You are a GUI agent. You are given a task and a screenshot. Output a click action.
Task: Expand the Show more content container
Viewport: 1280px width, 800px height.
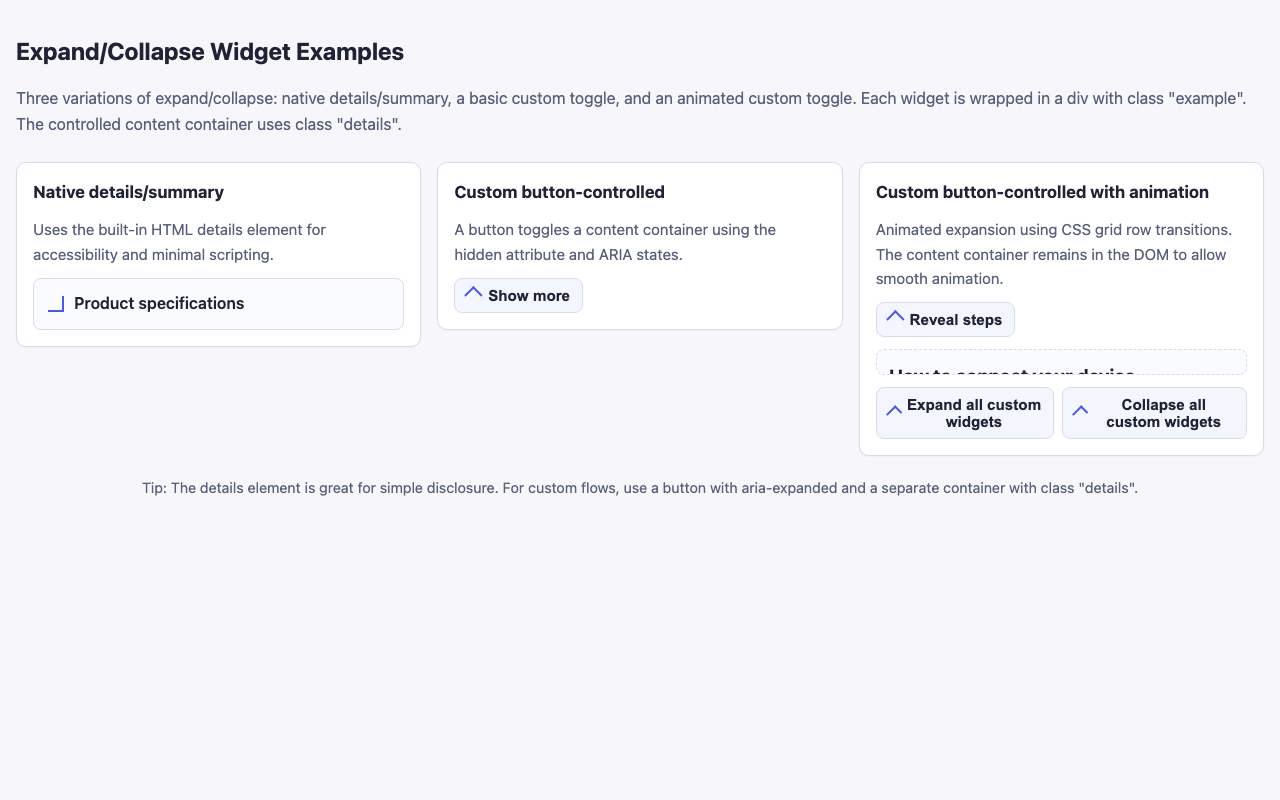tap(518, 295)
